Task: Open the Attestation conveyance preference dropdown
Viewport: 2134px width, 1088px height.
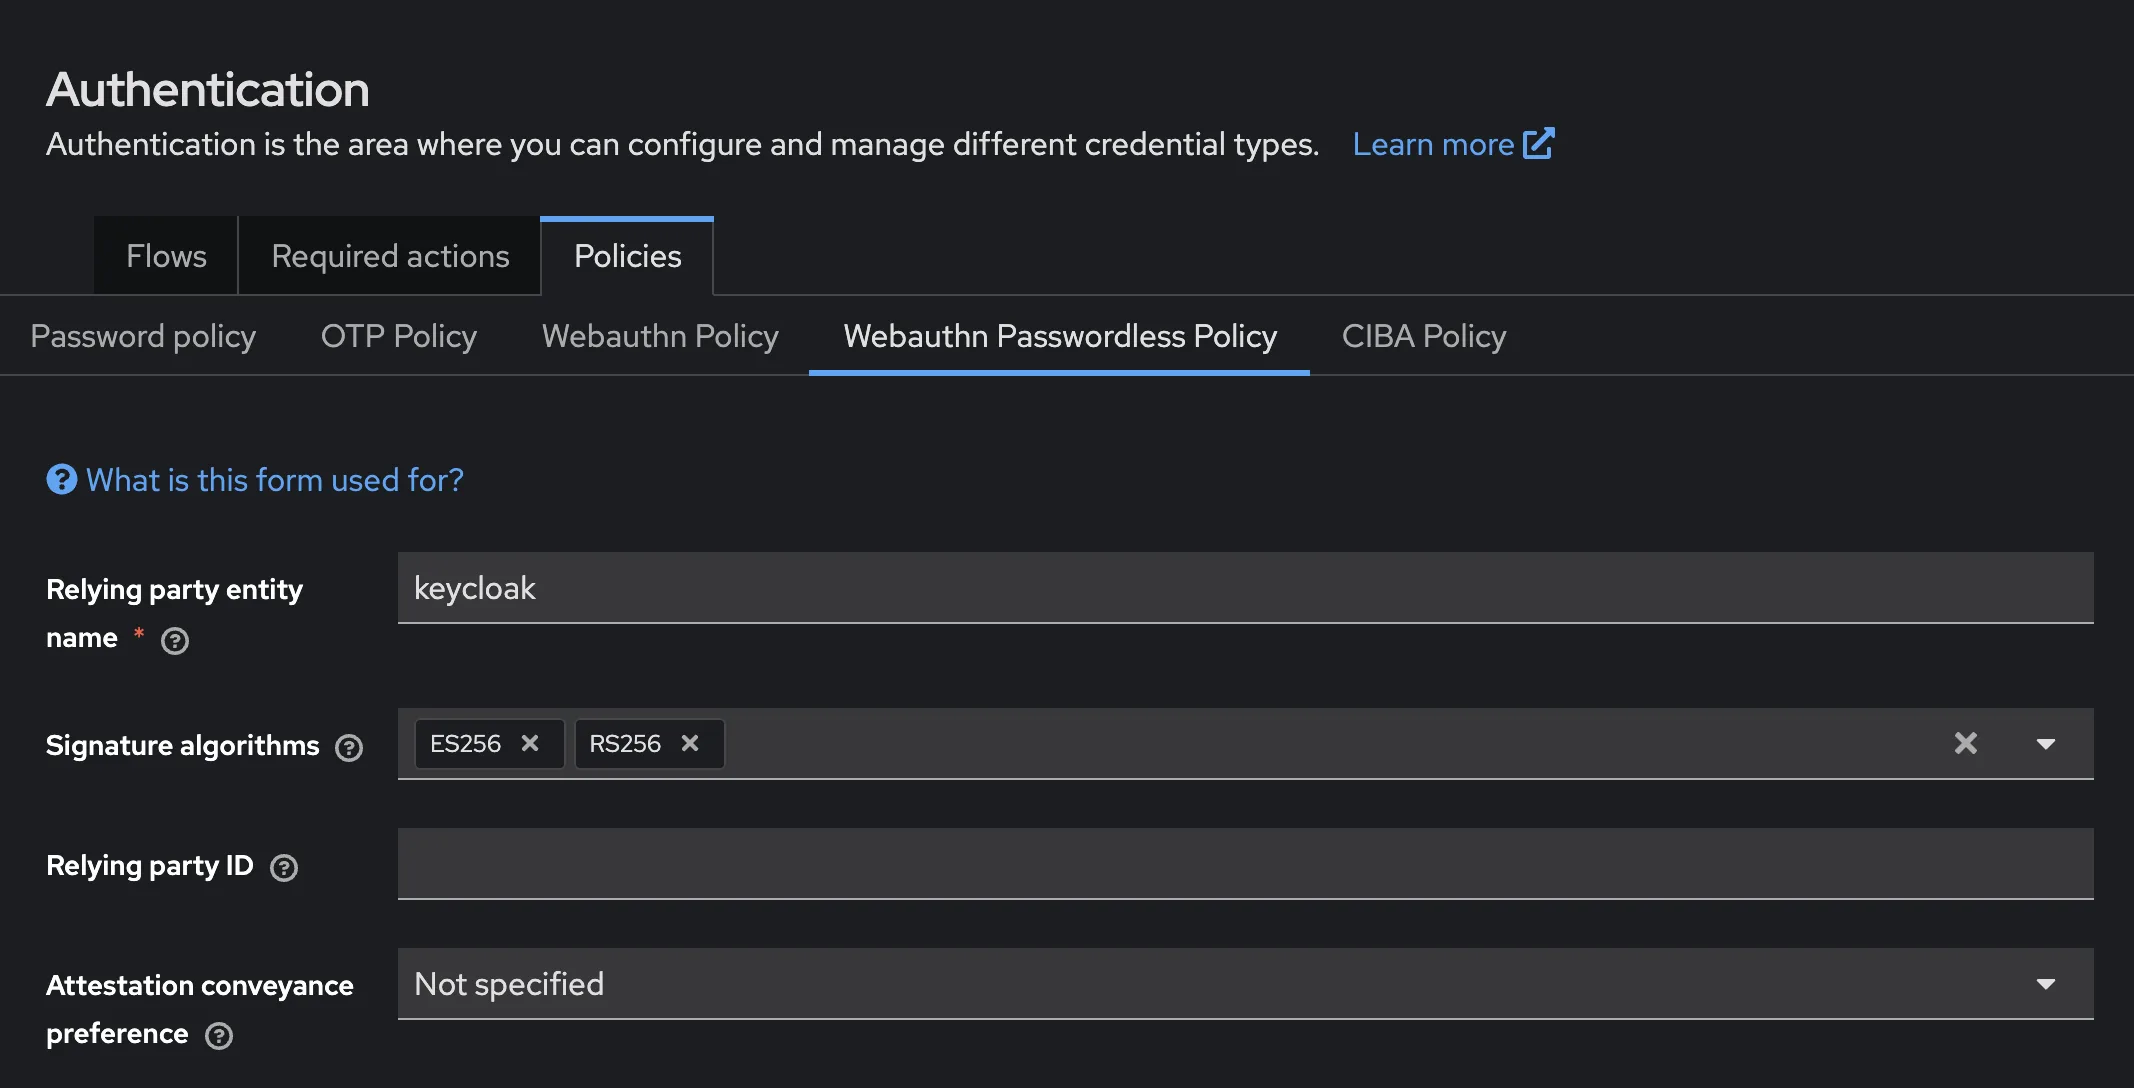Action: 2045,984
